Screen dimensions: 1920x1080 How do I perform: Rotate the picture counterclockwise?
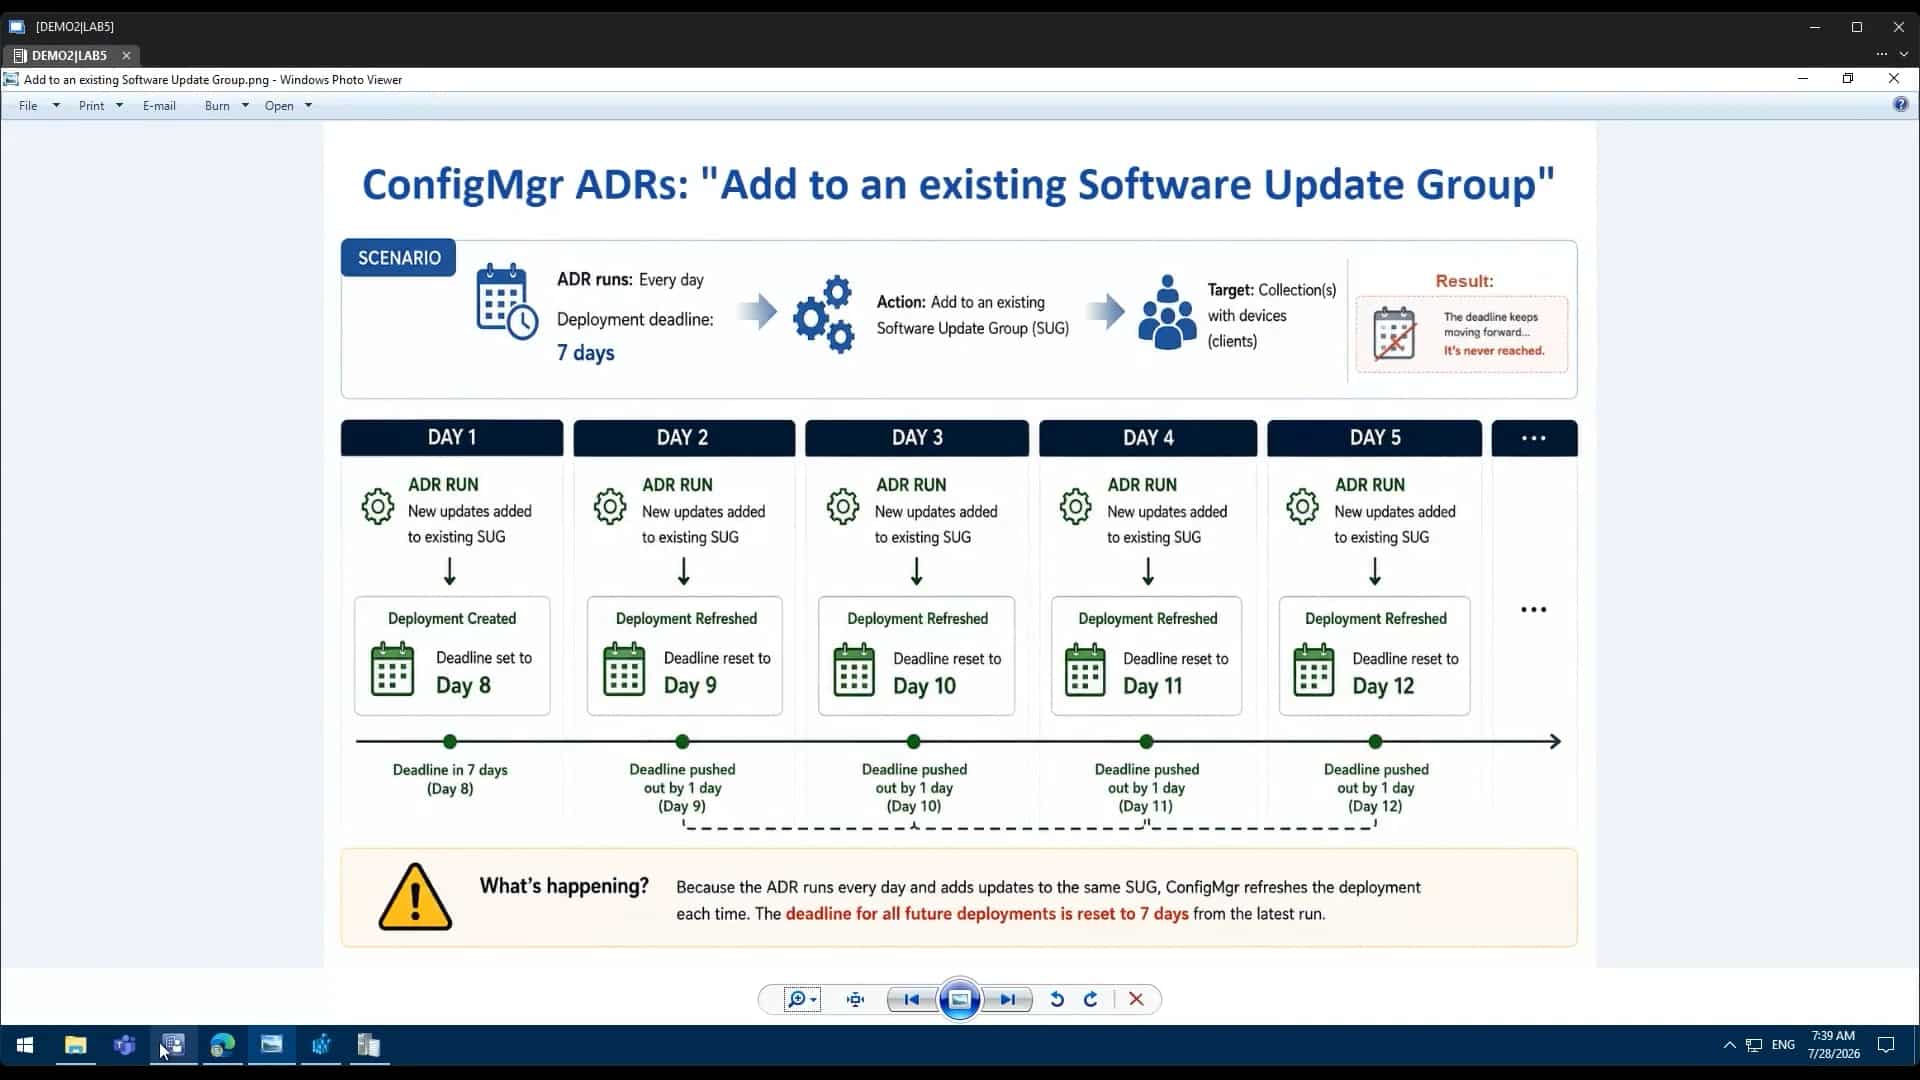click(x=1057, y=999)
